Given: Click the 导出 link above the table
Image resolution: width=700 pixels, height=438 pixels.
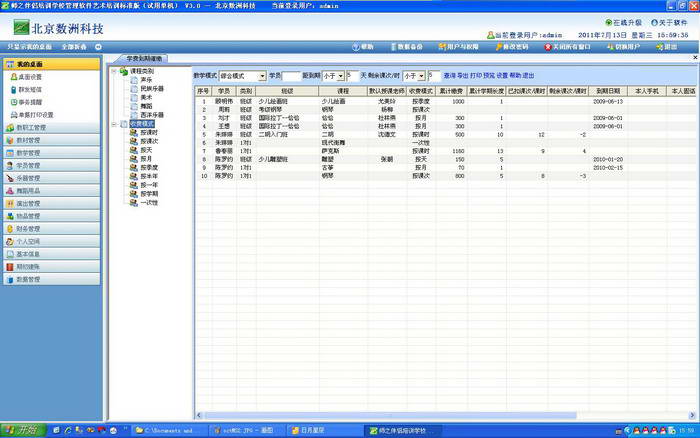Looking at the screenshot, I should tap(462, 76).
